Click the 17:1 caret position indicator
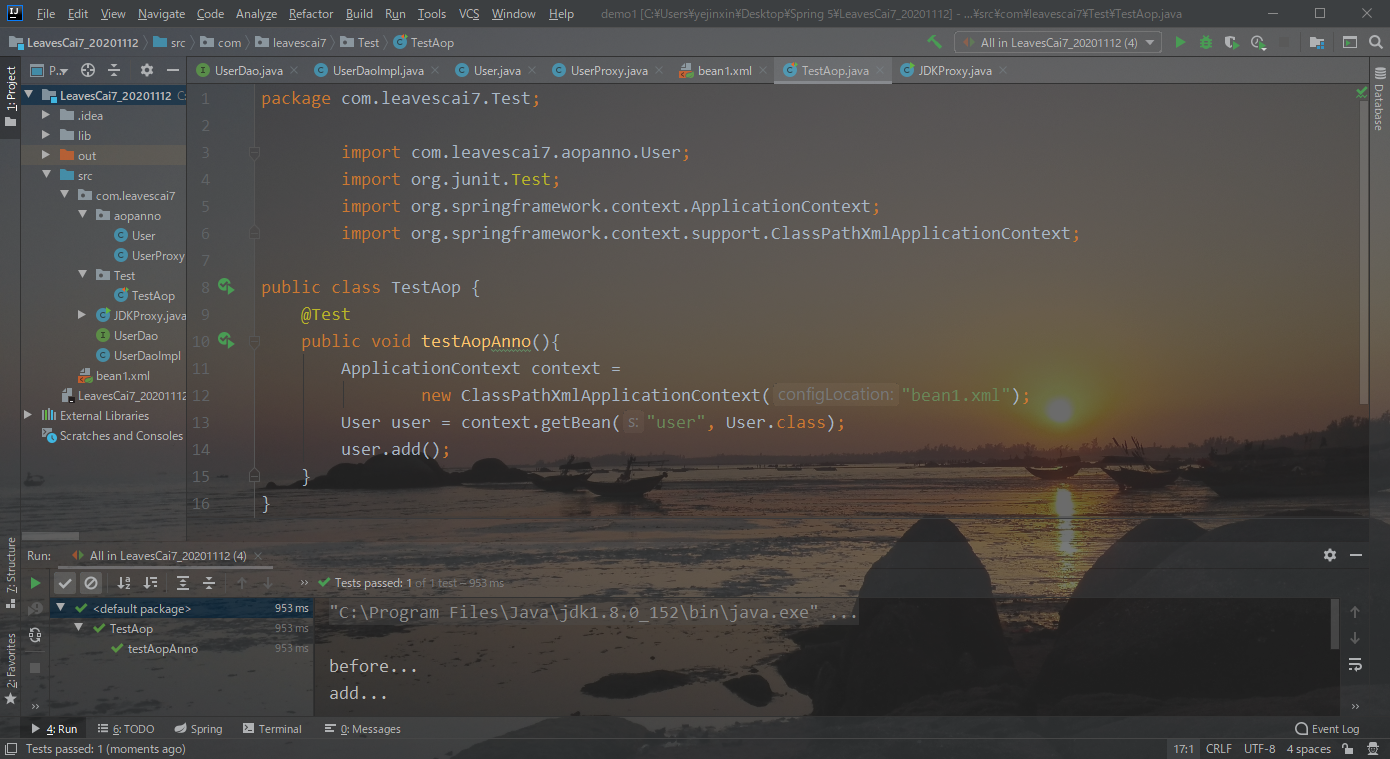 pos(1183,749)
